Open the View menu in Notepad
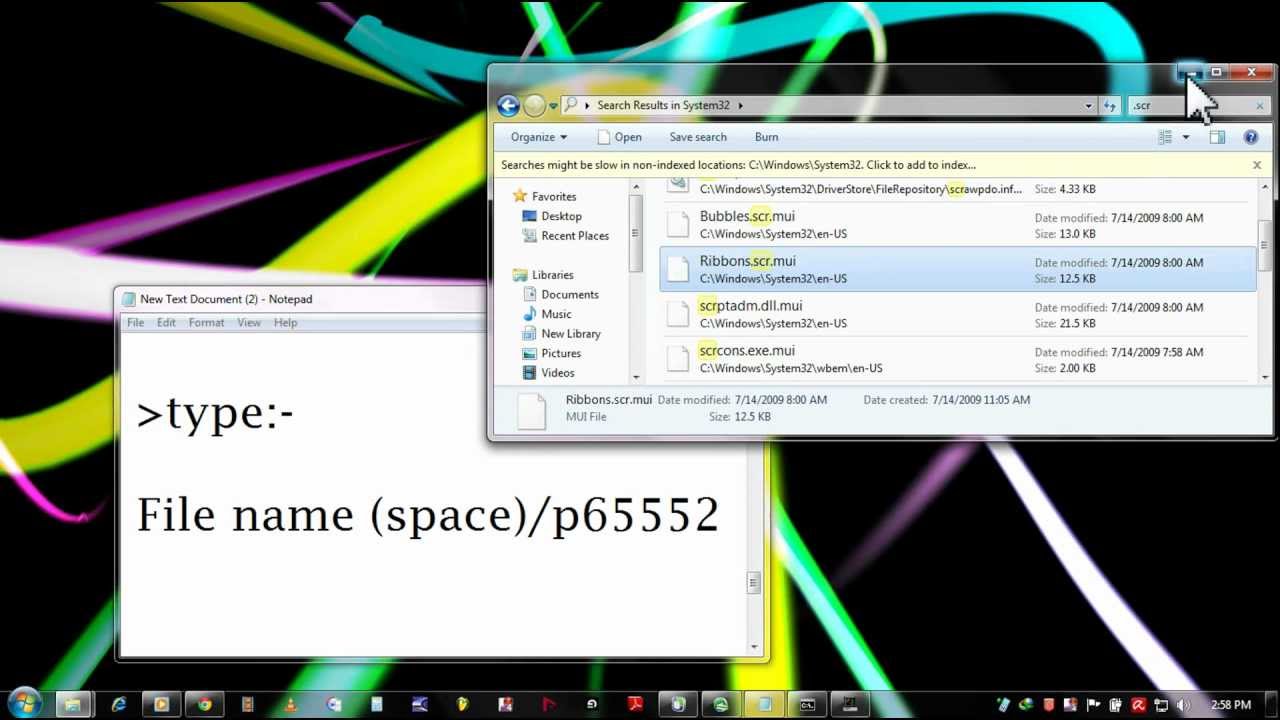 pos(248,322)
